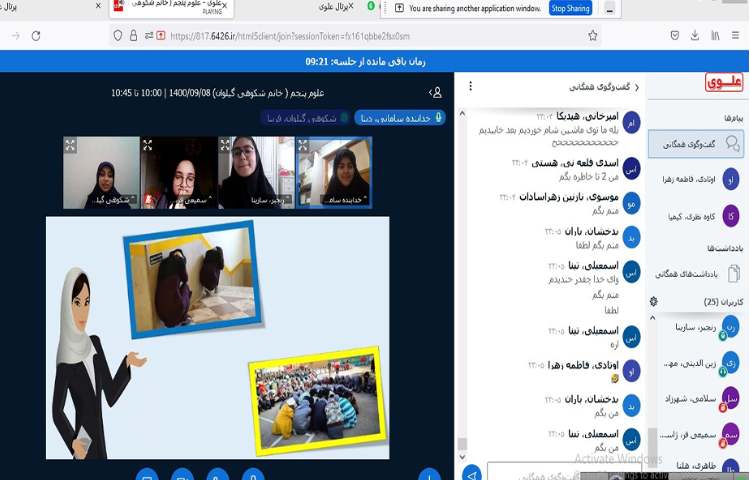The image size is (750, 480).
Task: Click the chat scrollbar thumb
Action: pyautogui.click(x=462, y=443)
